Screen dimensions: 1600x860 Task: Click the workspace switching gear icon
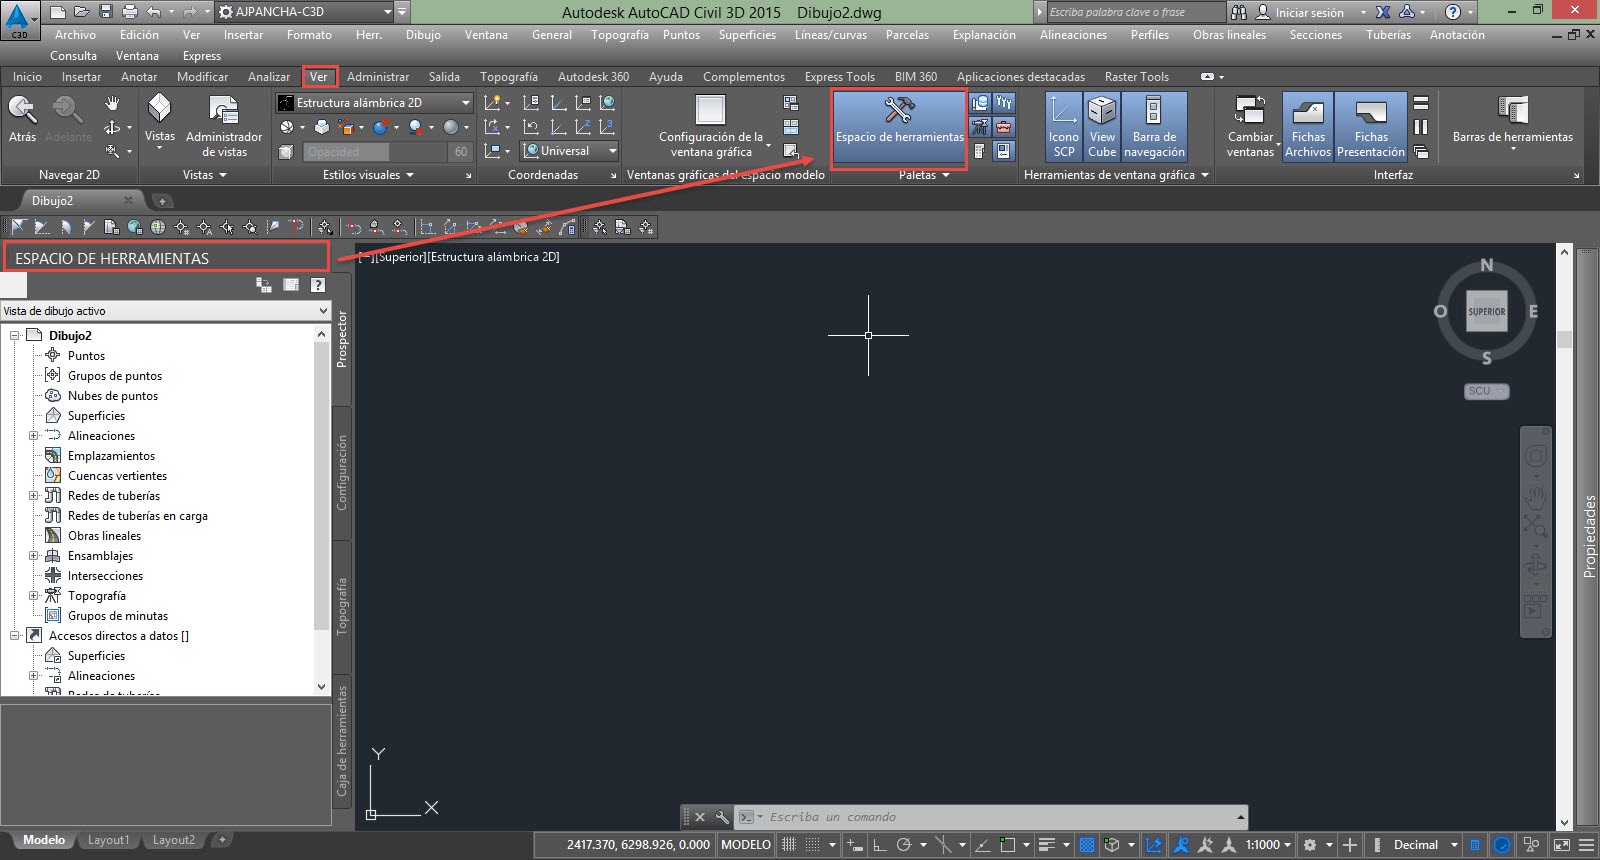pyautogui.click(x=1310, y=845)
